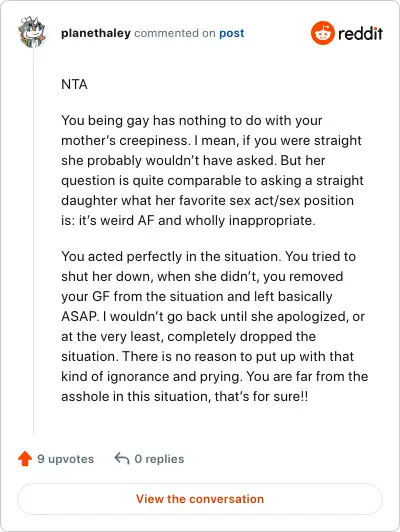400x532 pixels.
Task: Open planethaley's avatar image
Action: click(32, 32)
